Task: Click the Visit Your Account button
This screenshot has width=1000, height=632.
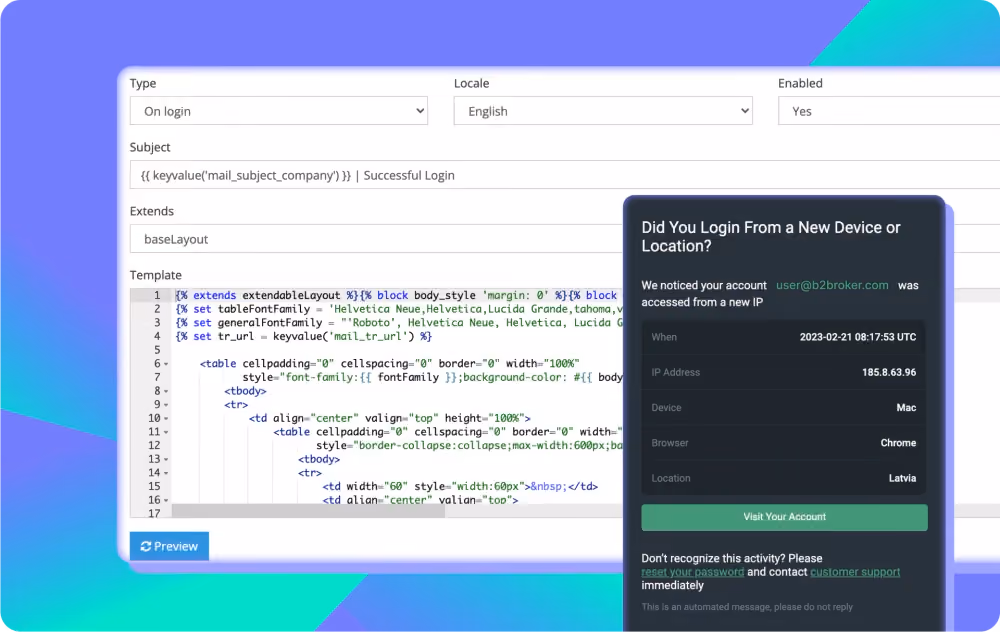Action: [x=784, y=517]
